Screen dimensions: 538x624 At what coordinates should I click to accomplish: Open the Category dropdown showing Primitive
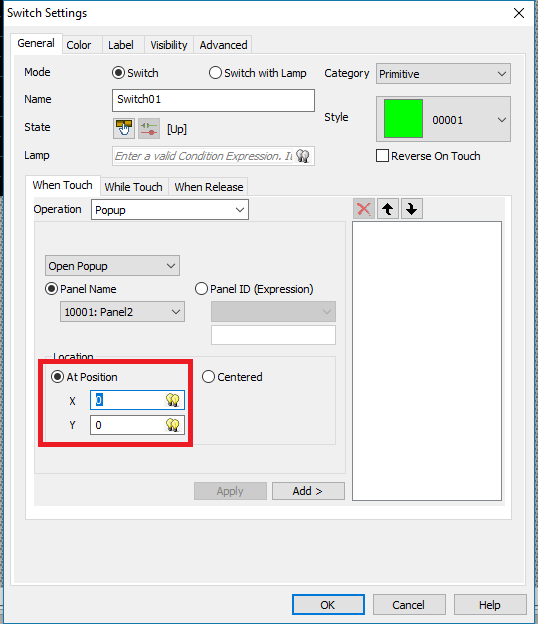pyautogui.click(x=443, y=74)
